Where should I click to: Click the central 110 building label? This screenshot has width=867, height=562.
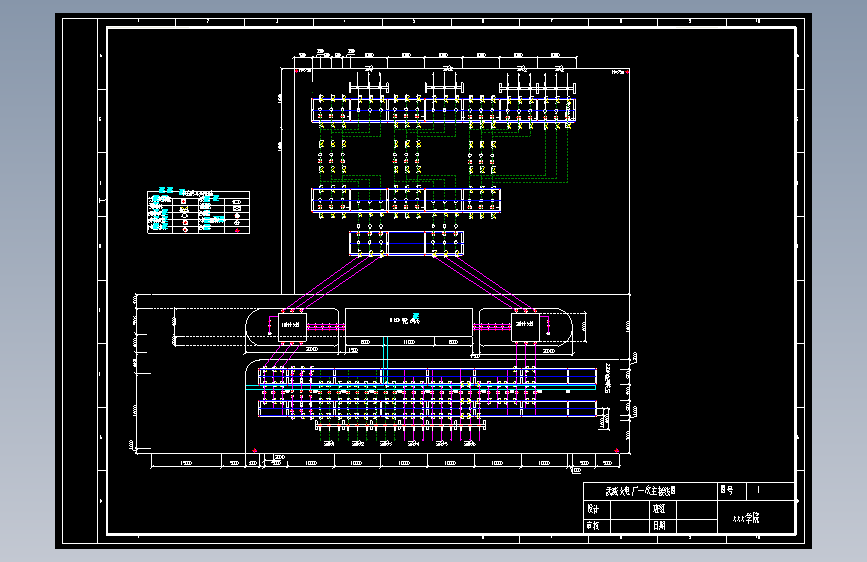(405, 320)
